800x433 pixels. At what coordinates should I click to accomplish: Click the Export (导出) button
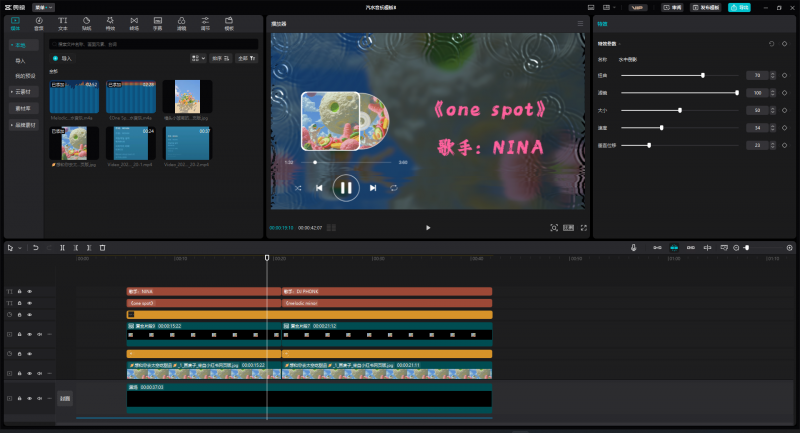click(x=738, y=7)
